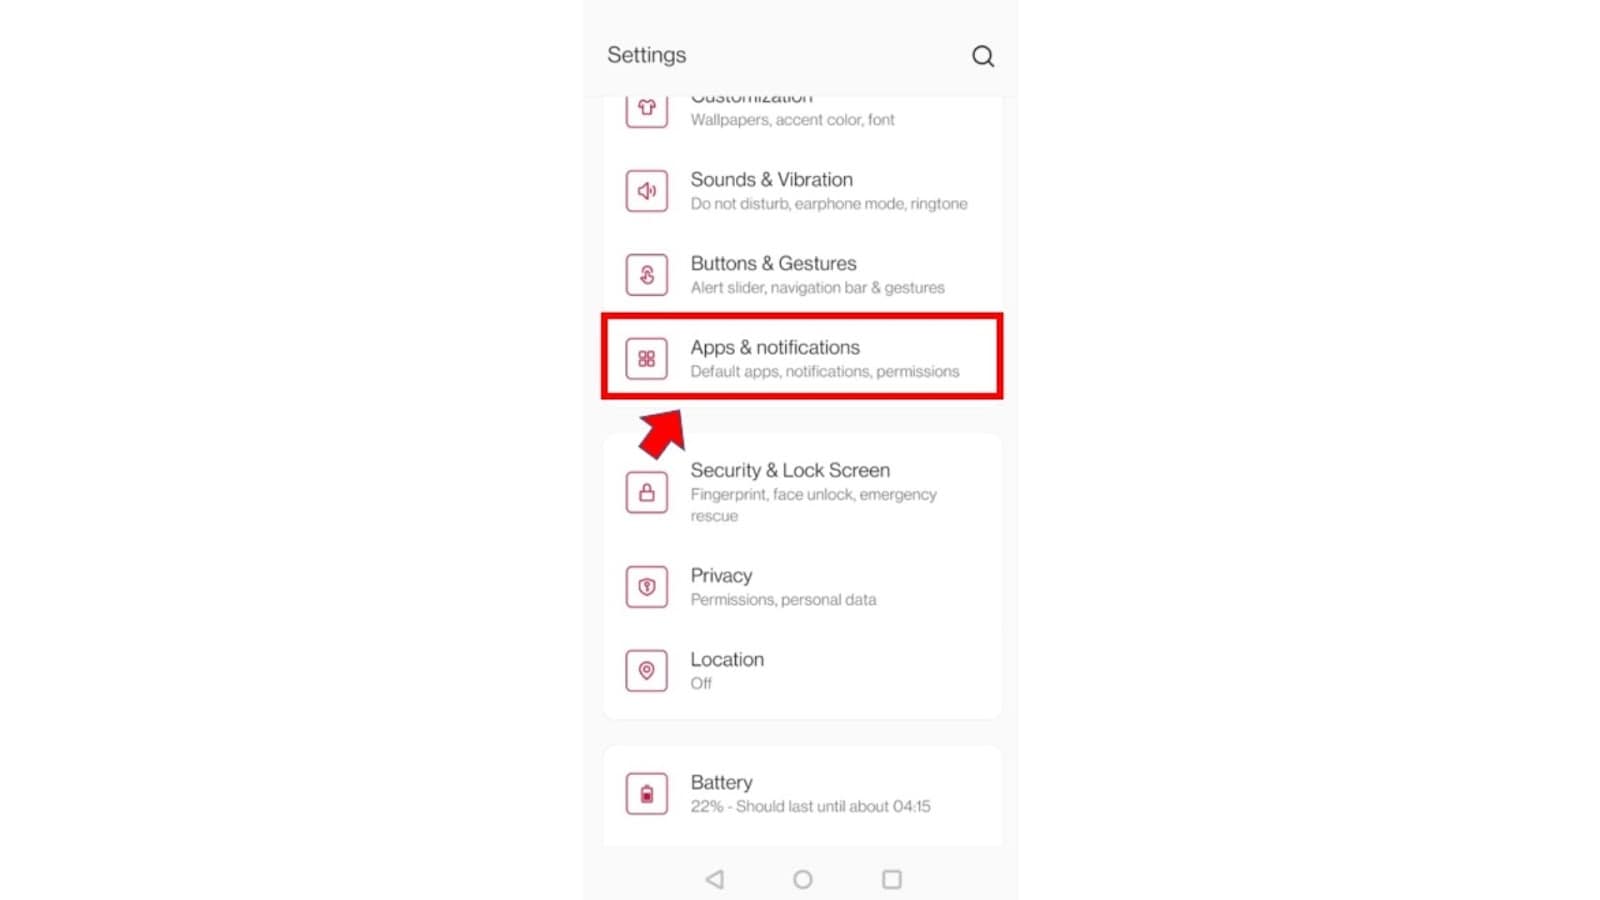Open Security & Lock Screen settings

[802, 492]
